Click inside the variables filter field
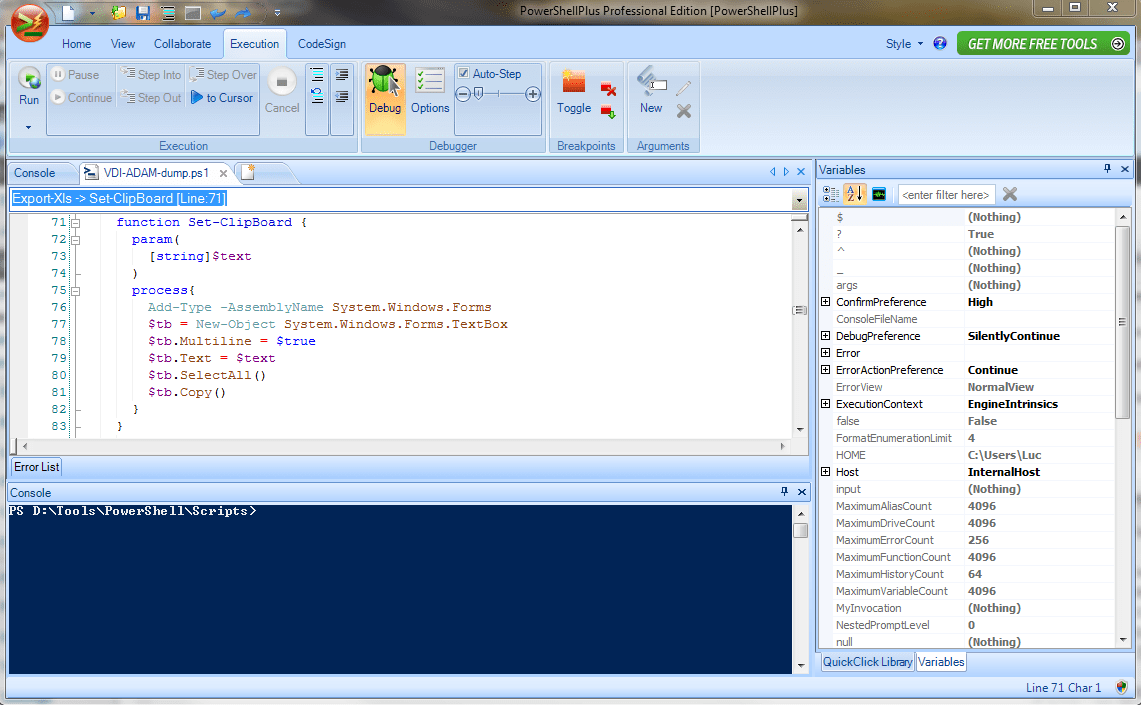The width and height of the screenshot is (1141, 705). click(945, 194)
